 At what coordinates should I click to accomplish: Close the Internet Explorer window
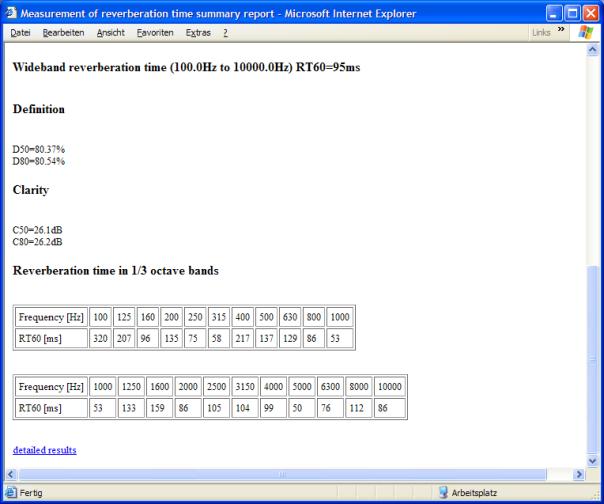point(589,11)
